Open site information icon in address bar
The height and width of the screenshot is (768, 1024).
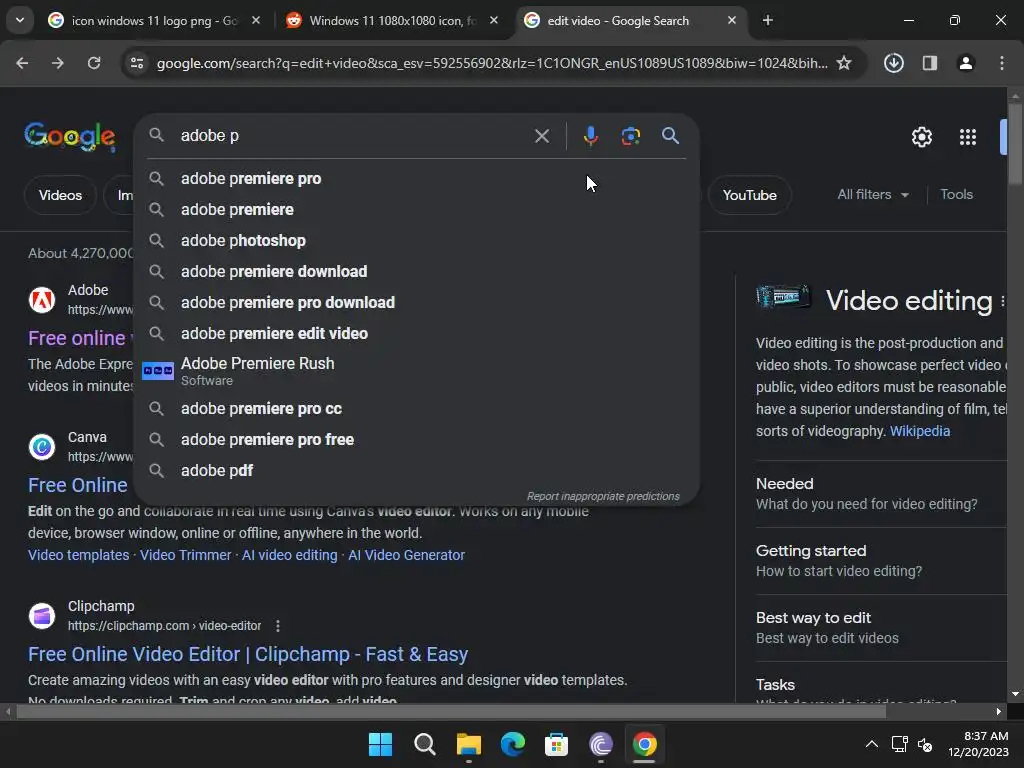coord(137,63)
